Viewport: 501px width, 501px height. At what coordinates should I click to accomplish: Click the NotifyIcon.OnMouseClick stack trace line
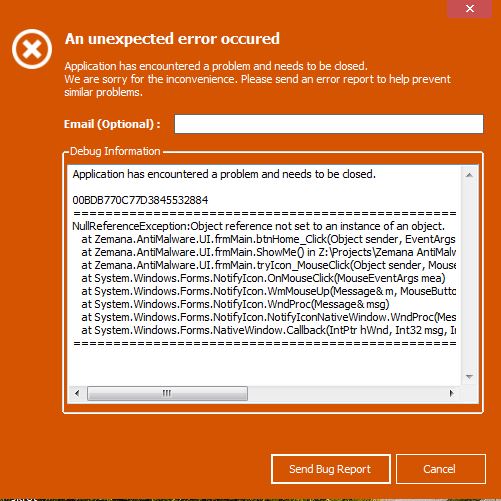point(263,278)
